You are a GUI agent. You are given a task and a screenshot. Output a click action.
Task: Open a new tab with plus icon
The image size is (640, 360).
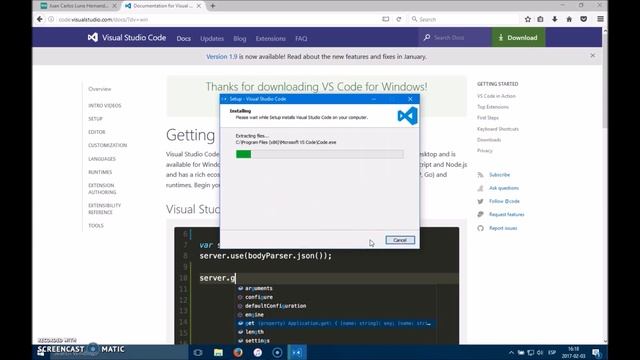213,6
